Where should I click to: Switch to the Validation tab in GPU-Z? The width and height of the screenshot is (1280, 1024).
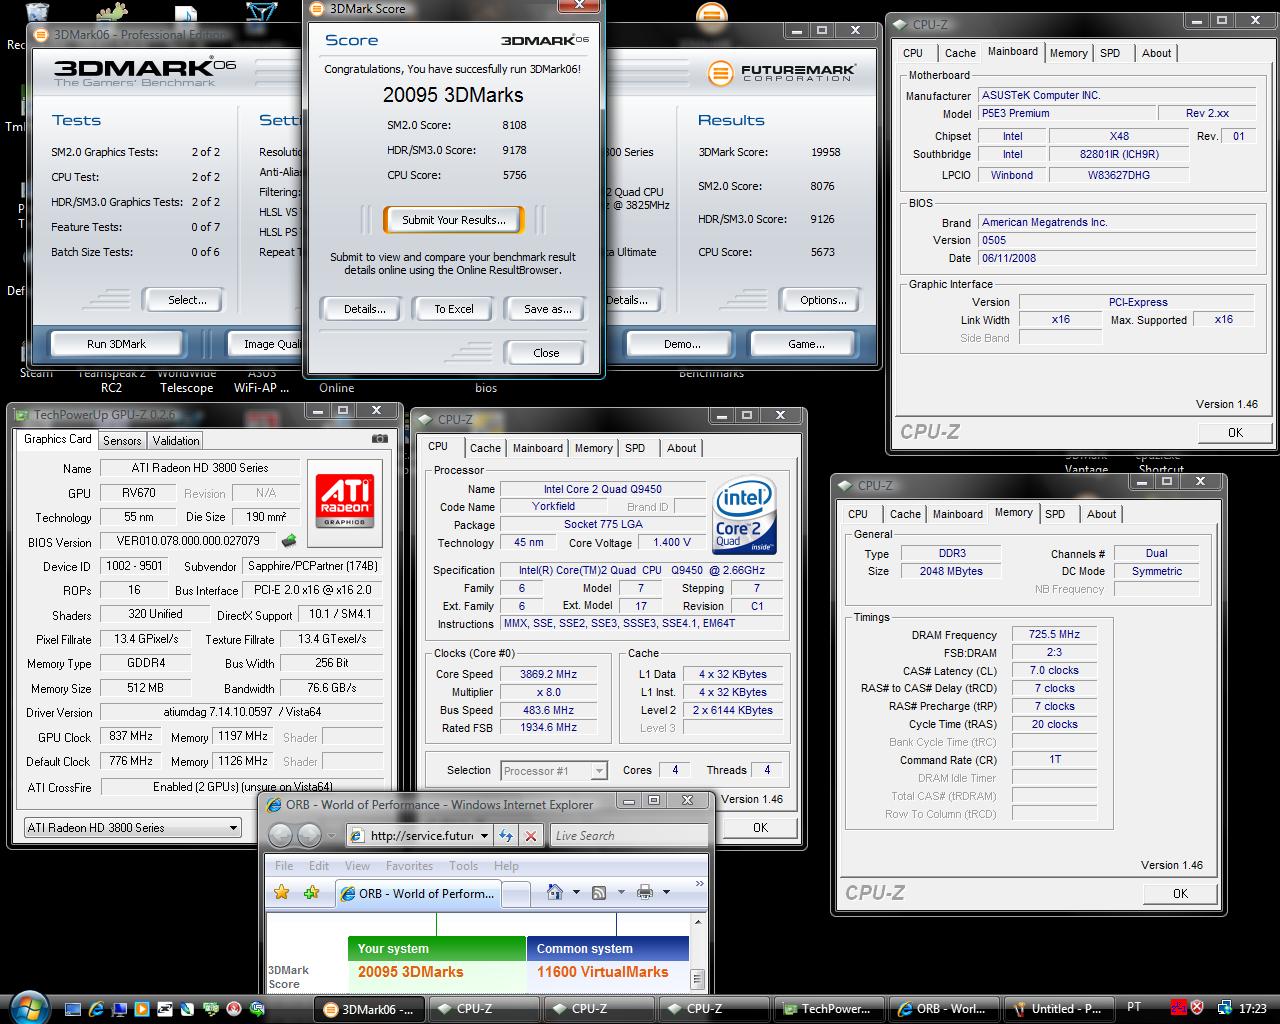(176, 440)
